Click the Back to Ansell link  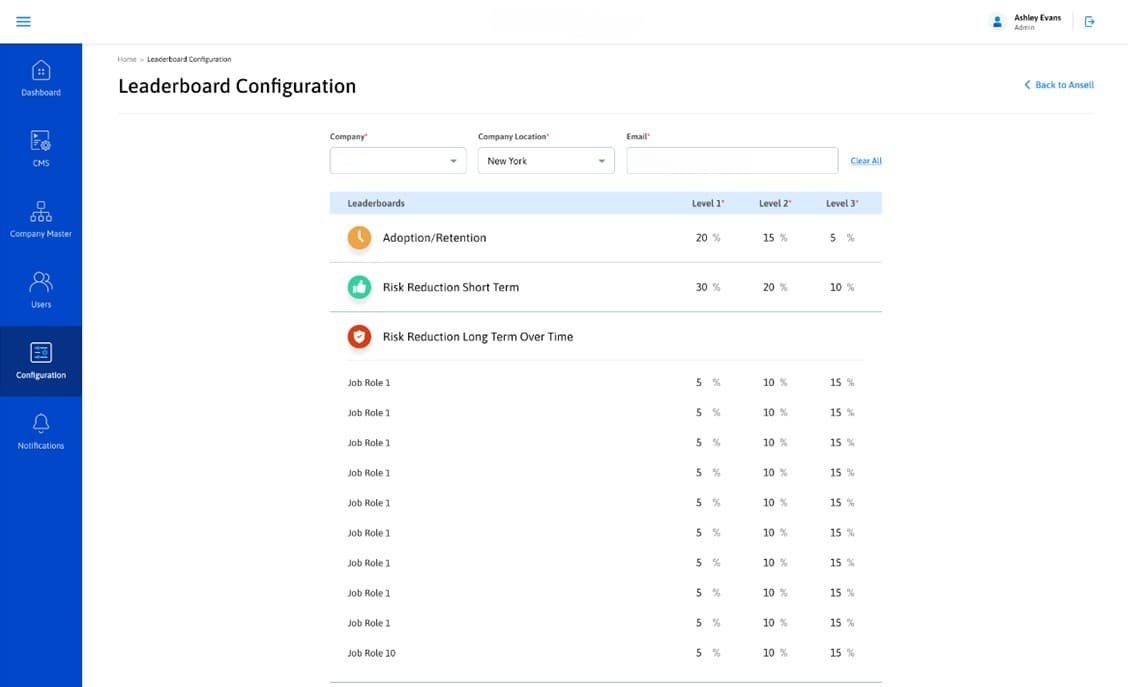tap(1059, 85)
